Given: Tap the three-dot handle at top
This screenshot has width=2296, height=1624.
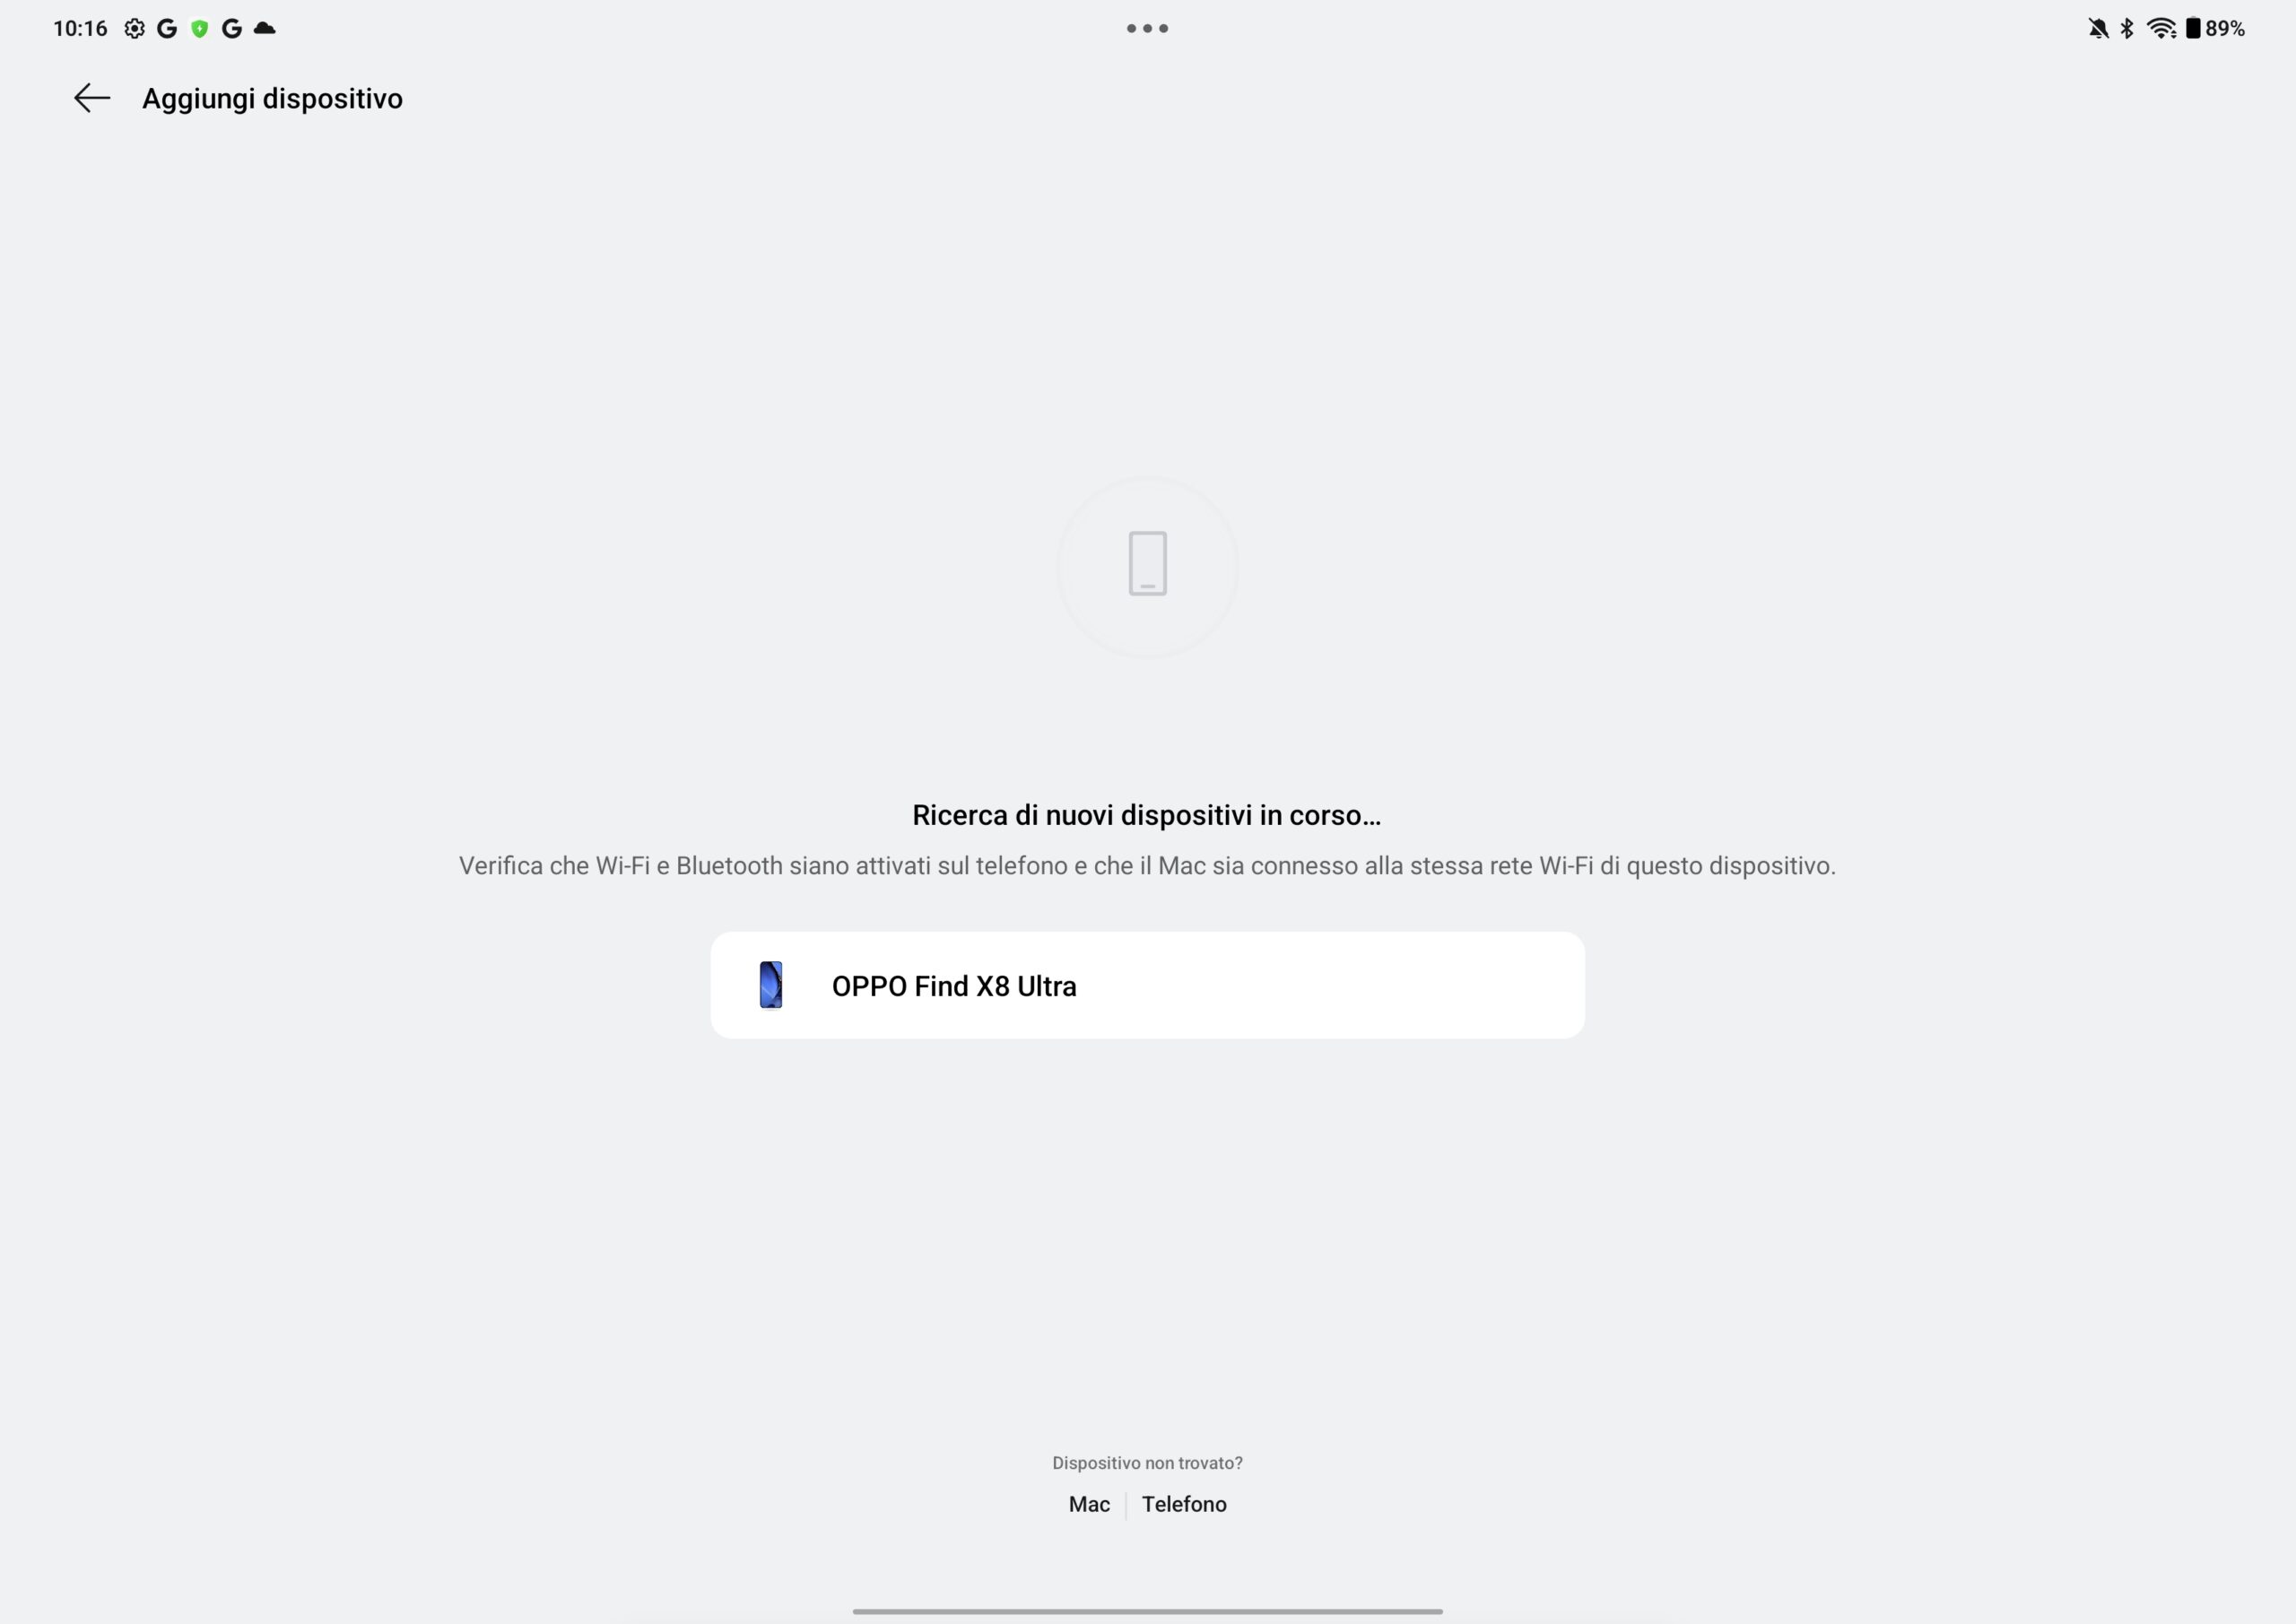Looking at the screenshot, I should [x=1147, y=28].
